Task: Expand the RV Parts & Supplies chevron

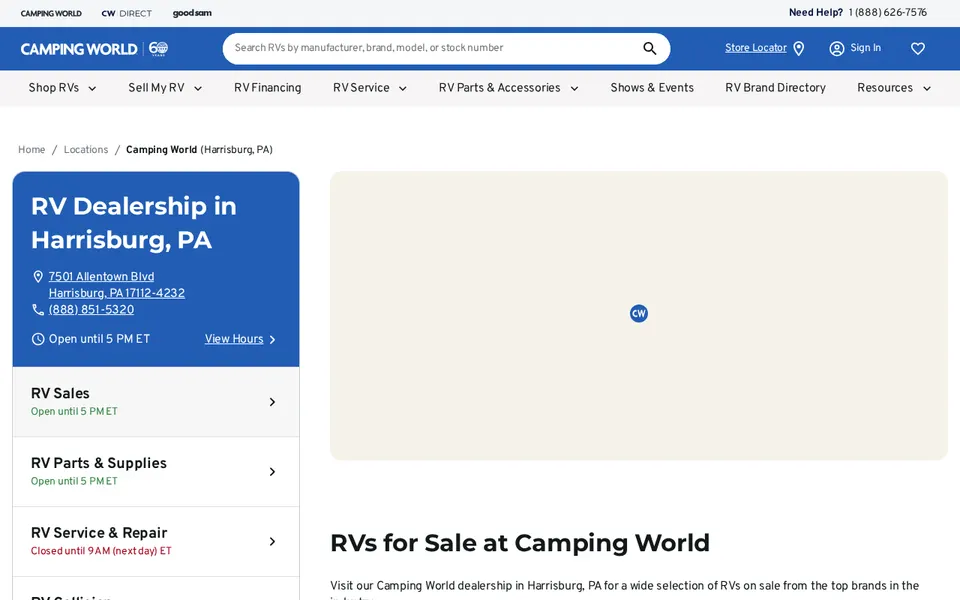Action: pyautogui.click(x=272, y=472)
